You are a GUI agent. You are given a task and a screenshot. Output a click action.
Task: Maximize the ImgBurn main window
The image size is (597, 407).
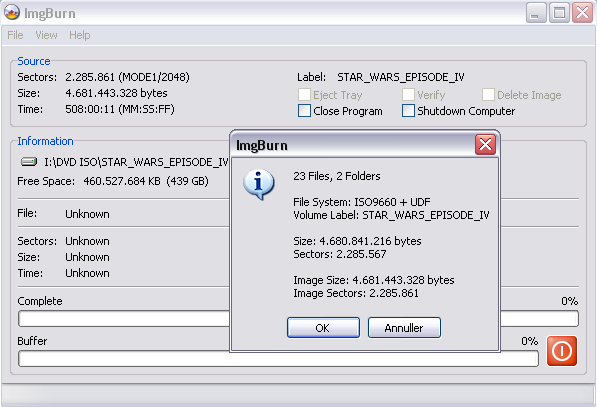click(559, 13)
